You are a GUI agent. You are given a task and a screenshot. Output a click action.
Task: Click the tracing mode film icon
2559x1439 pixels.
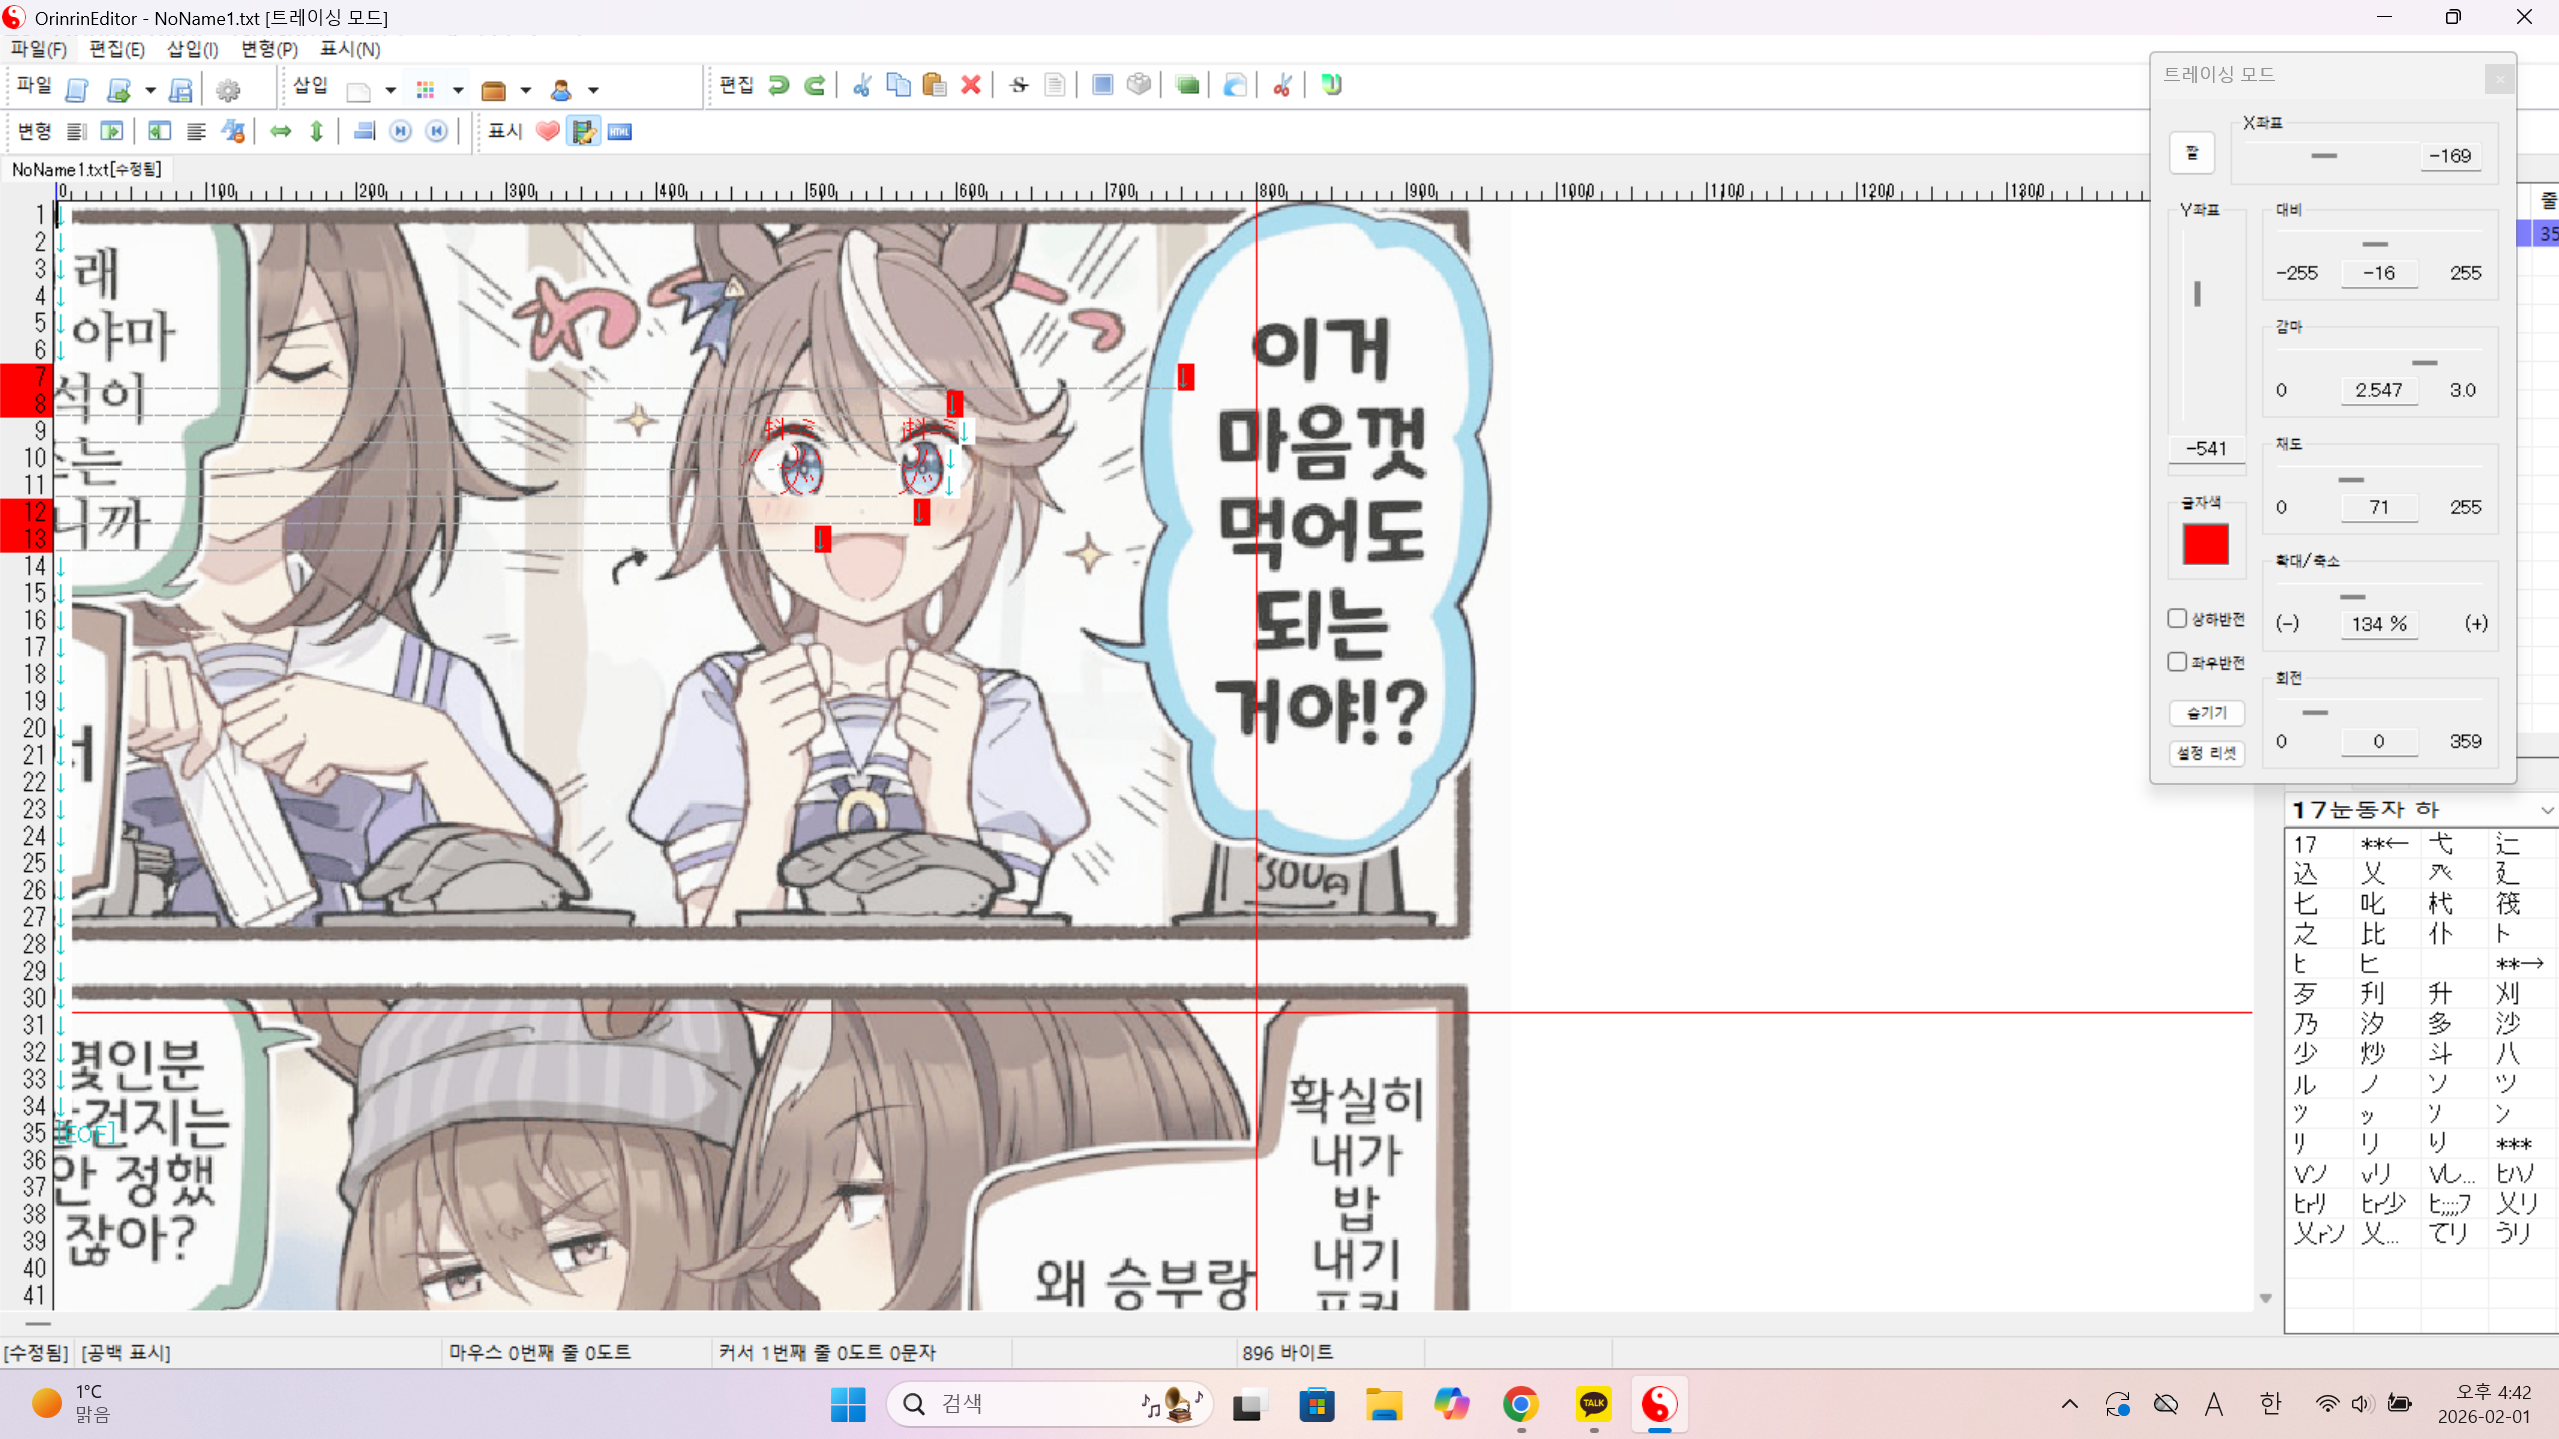[583, 132]
